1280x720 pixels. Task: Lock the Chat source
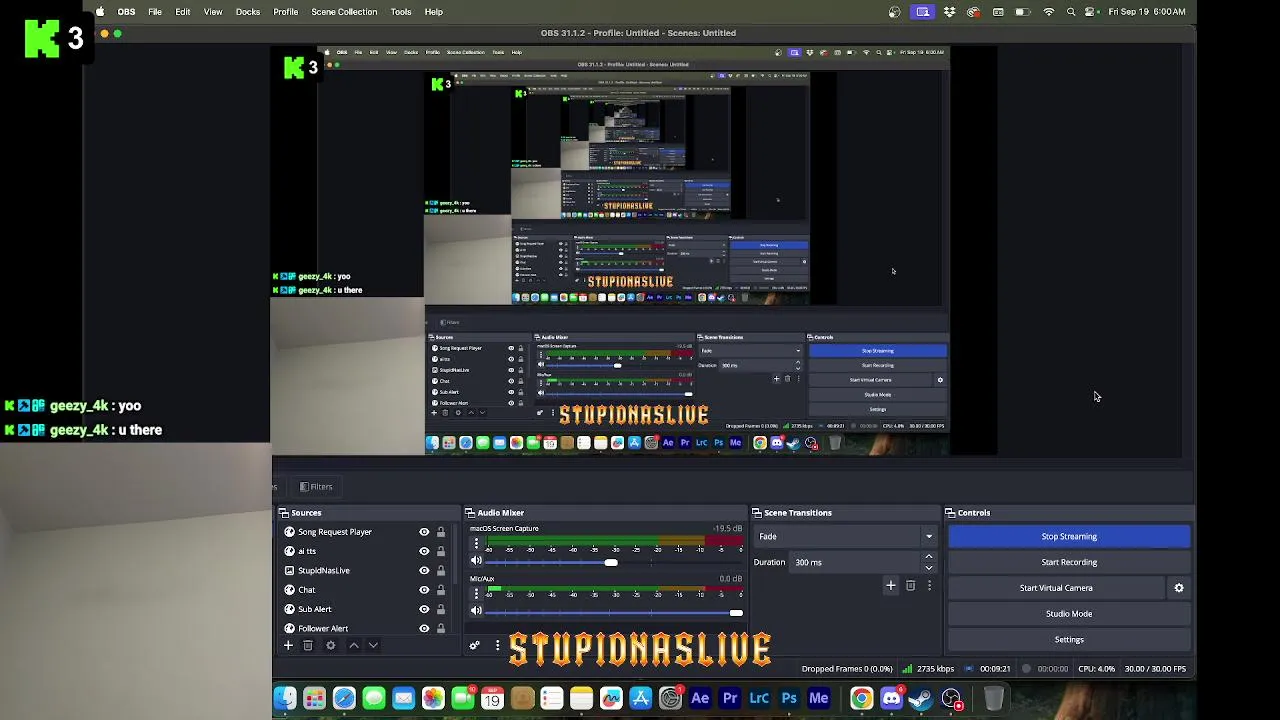tap(441, 590)
